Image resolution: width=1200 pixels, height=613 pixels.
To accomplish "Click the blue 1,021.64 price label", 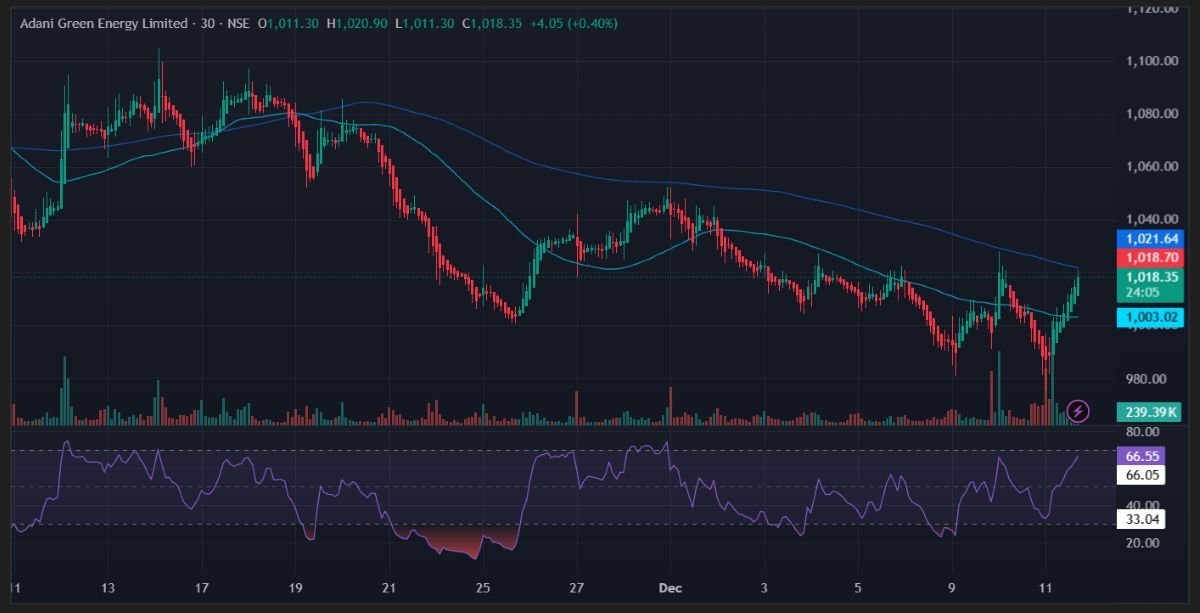I will (x=1151, y=239).
